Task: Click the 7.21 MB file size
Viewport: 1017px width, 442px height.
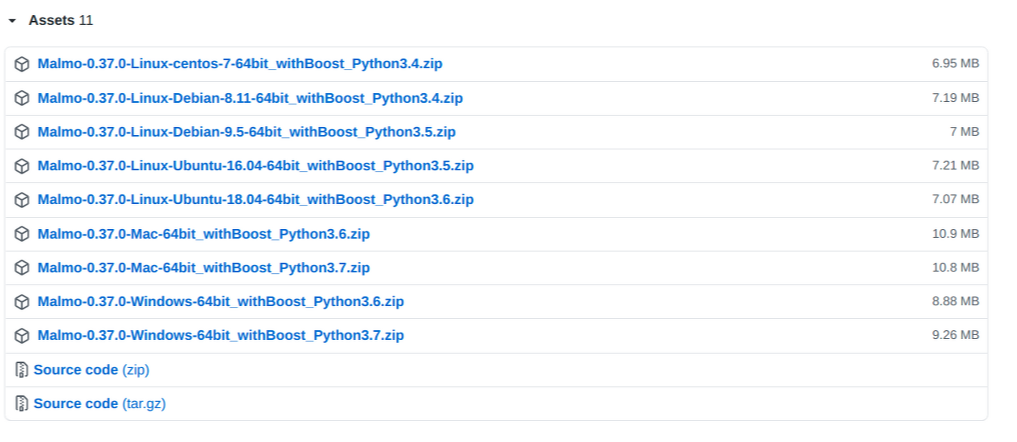Action: tap(955, 166)
